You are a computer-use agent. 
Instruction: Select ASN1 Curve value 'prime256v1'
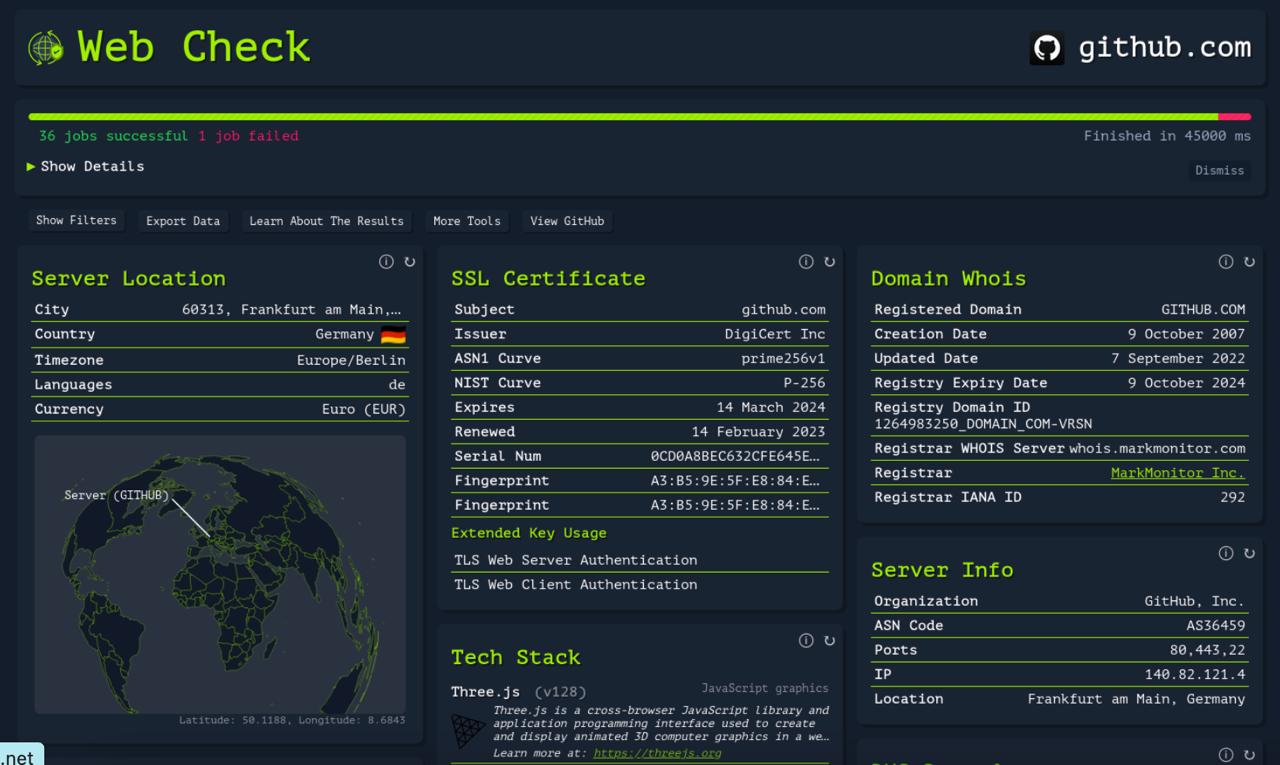(783, 359)
